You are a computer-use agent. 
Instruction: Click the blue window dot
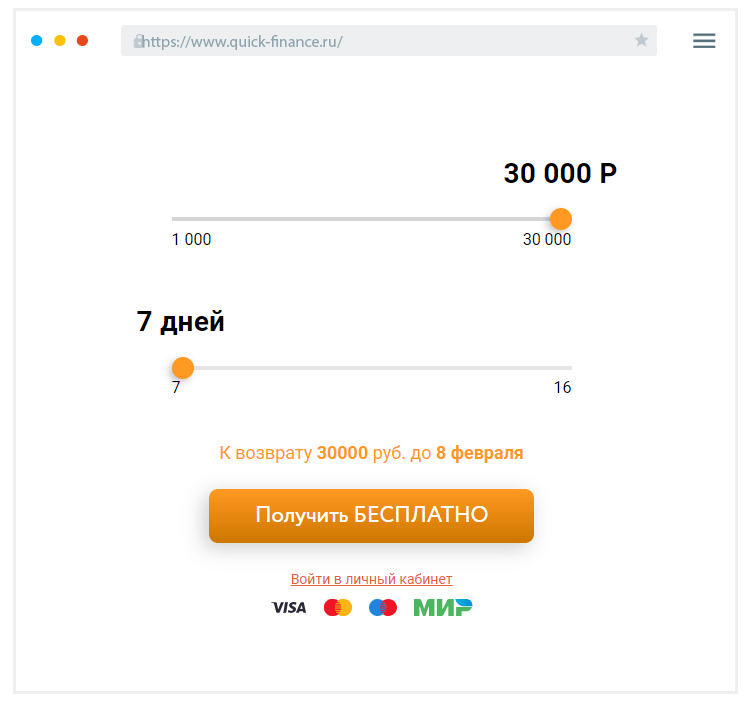[37, 41]
